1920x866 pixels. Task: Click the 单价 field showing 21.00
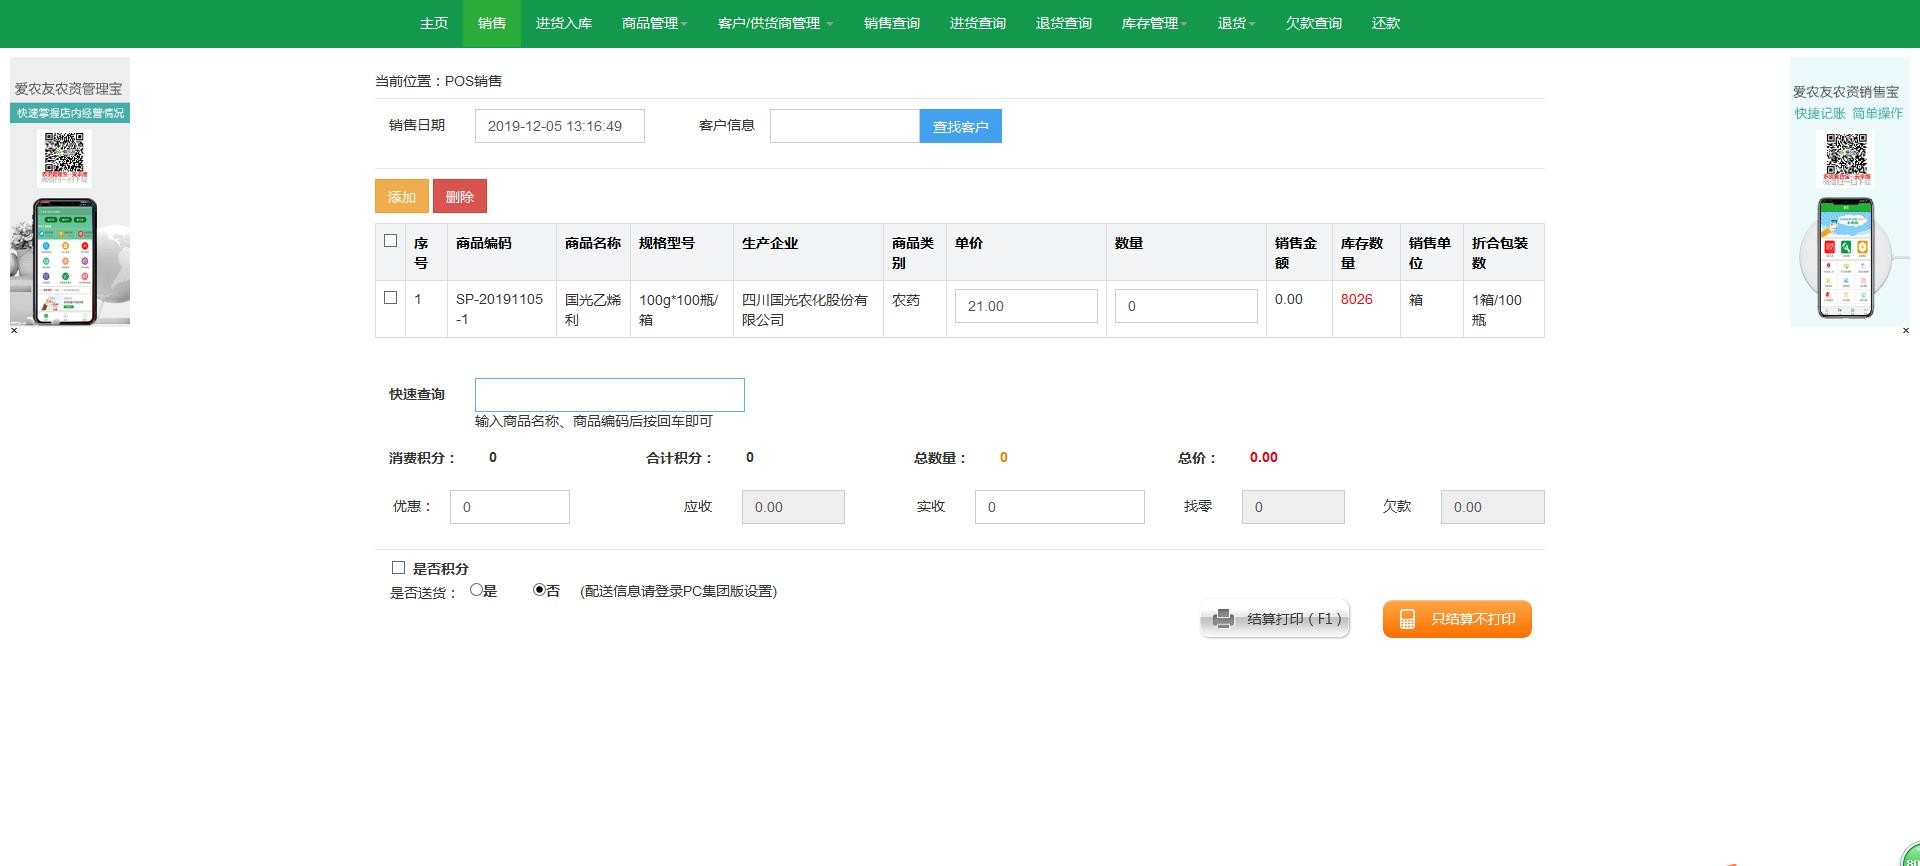point(1026,306)
